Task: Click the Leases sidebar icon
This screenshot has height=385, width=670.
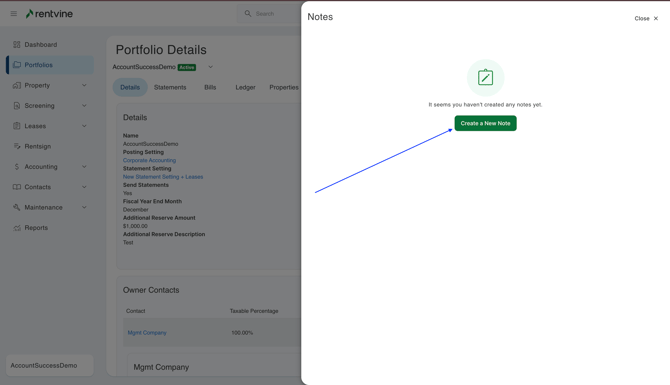Action: tap(17, 126)
